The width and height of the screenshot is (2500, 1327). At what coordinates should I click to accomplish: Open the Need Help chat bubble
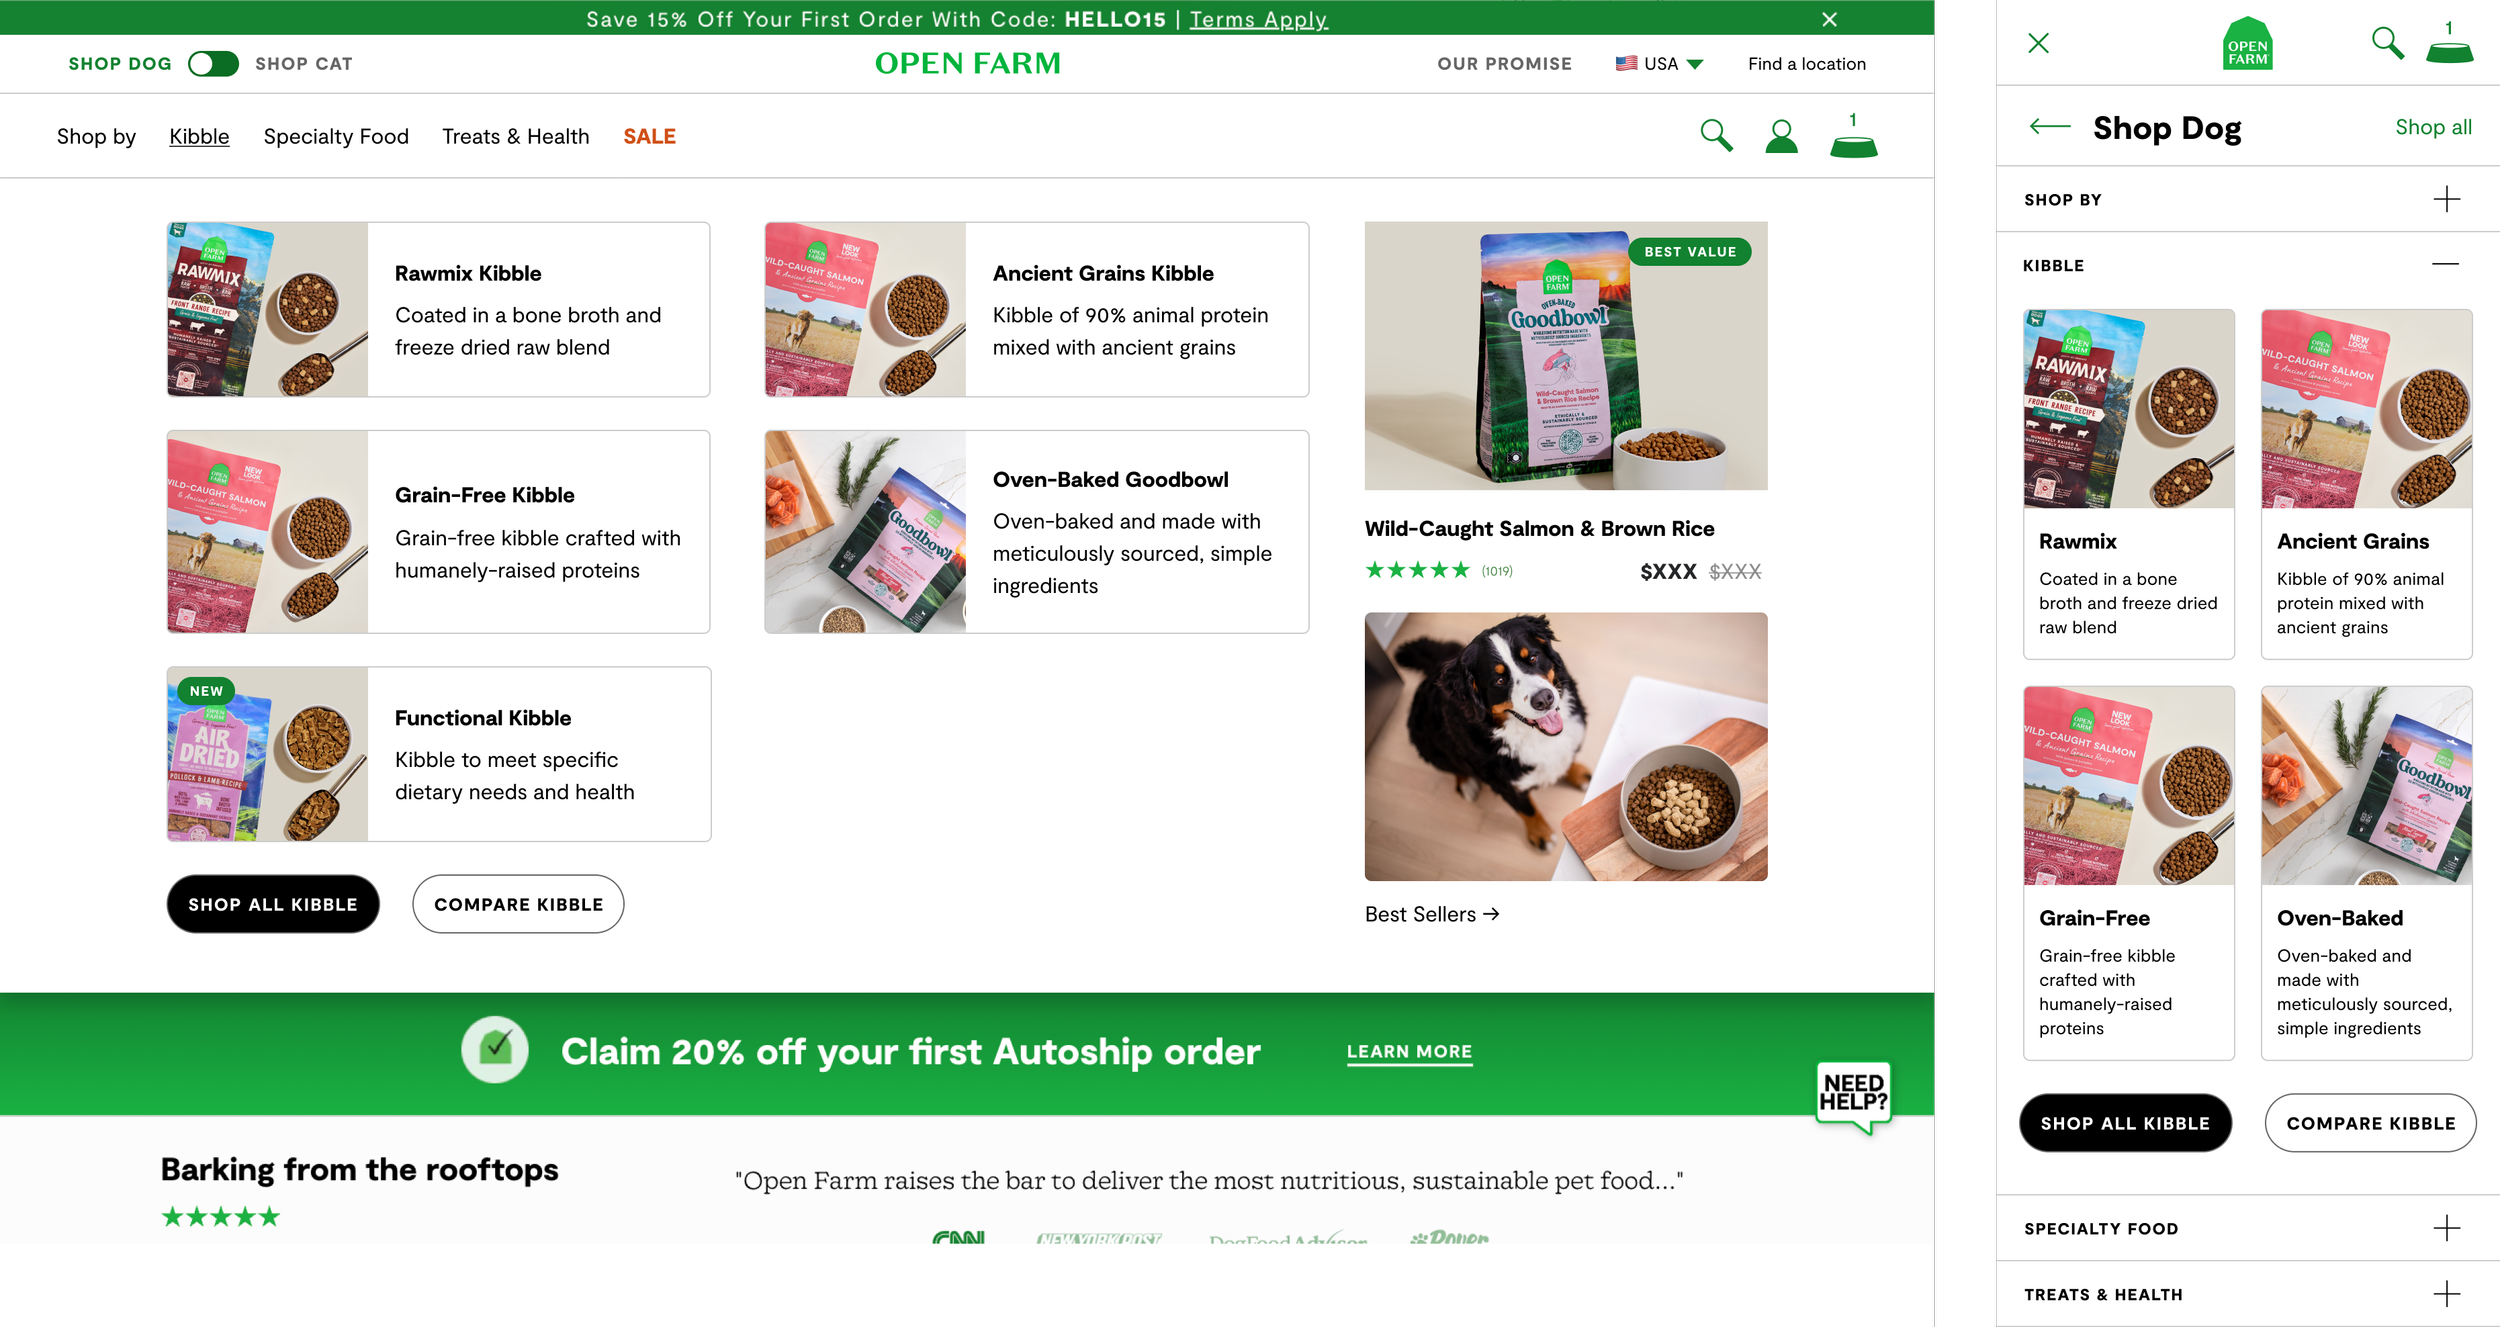(x=1853, y=1097)
